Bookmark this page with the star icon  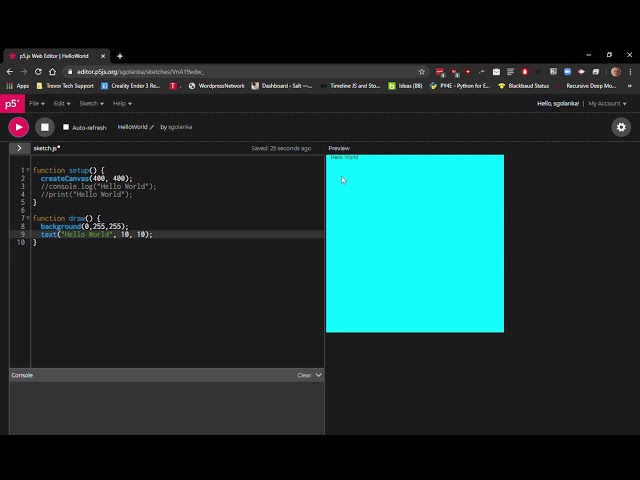click(x=422, y=72)
